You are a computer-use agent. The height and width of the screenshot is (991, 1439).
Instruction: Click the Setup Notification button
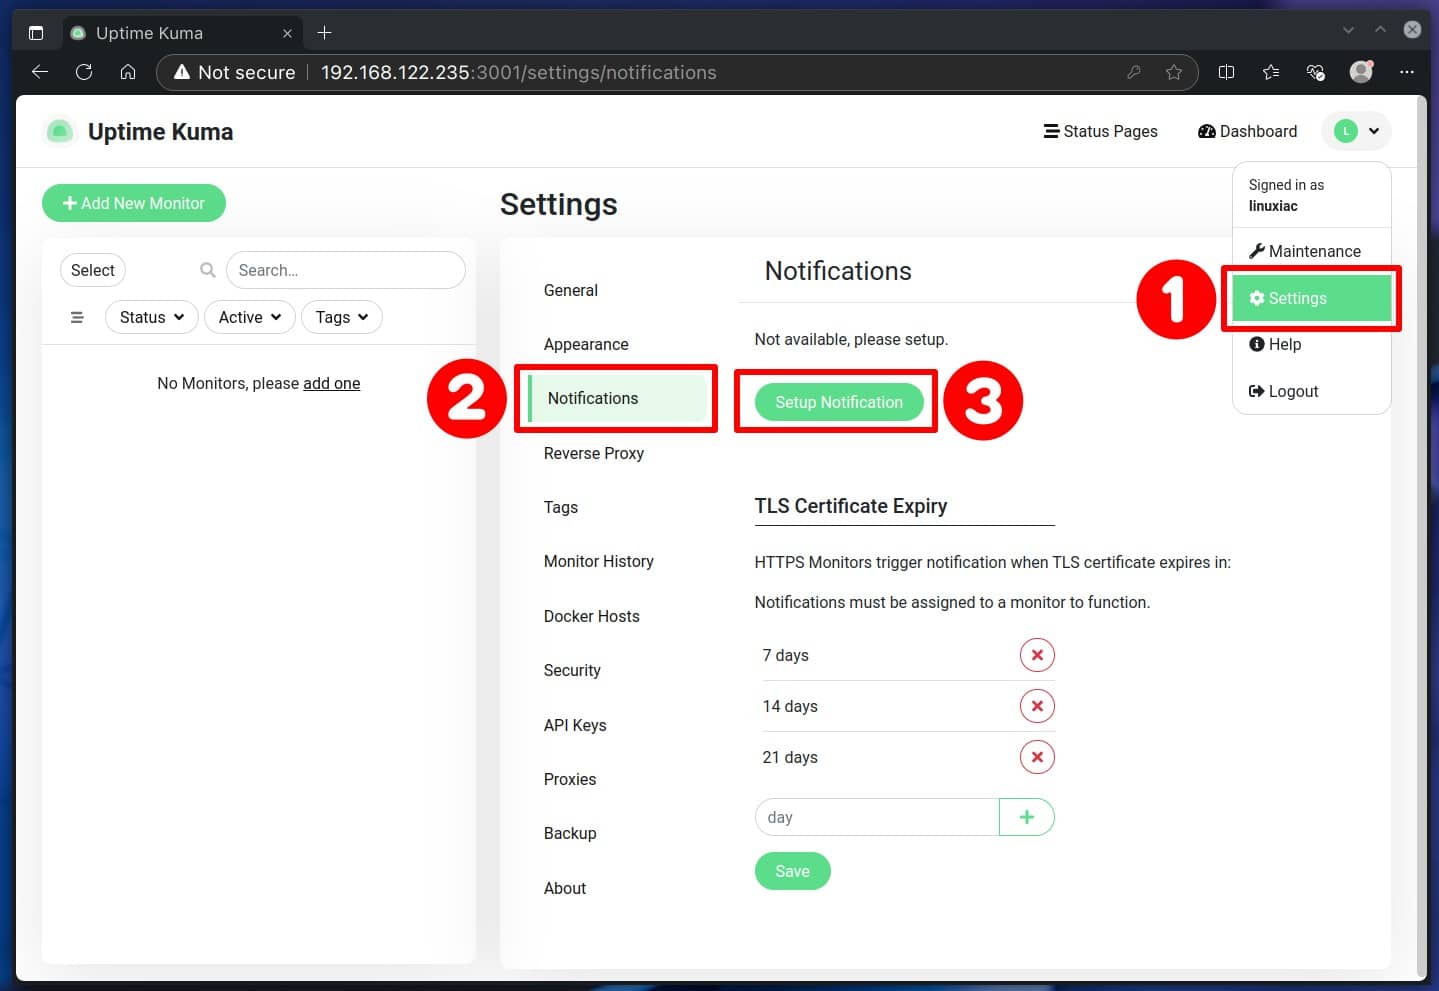[838, 402]
